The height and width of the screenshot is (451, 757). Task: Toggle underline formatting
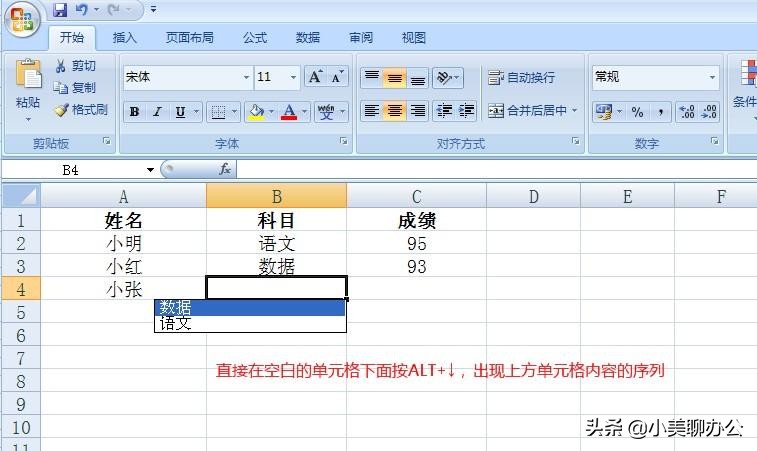pos(180,112)
